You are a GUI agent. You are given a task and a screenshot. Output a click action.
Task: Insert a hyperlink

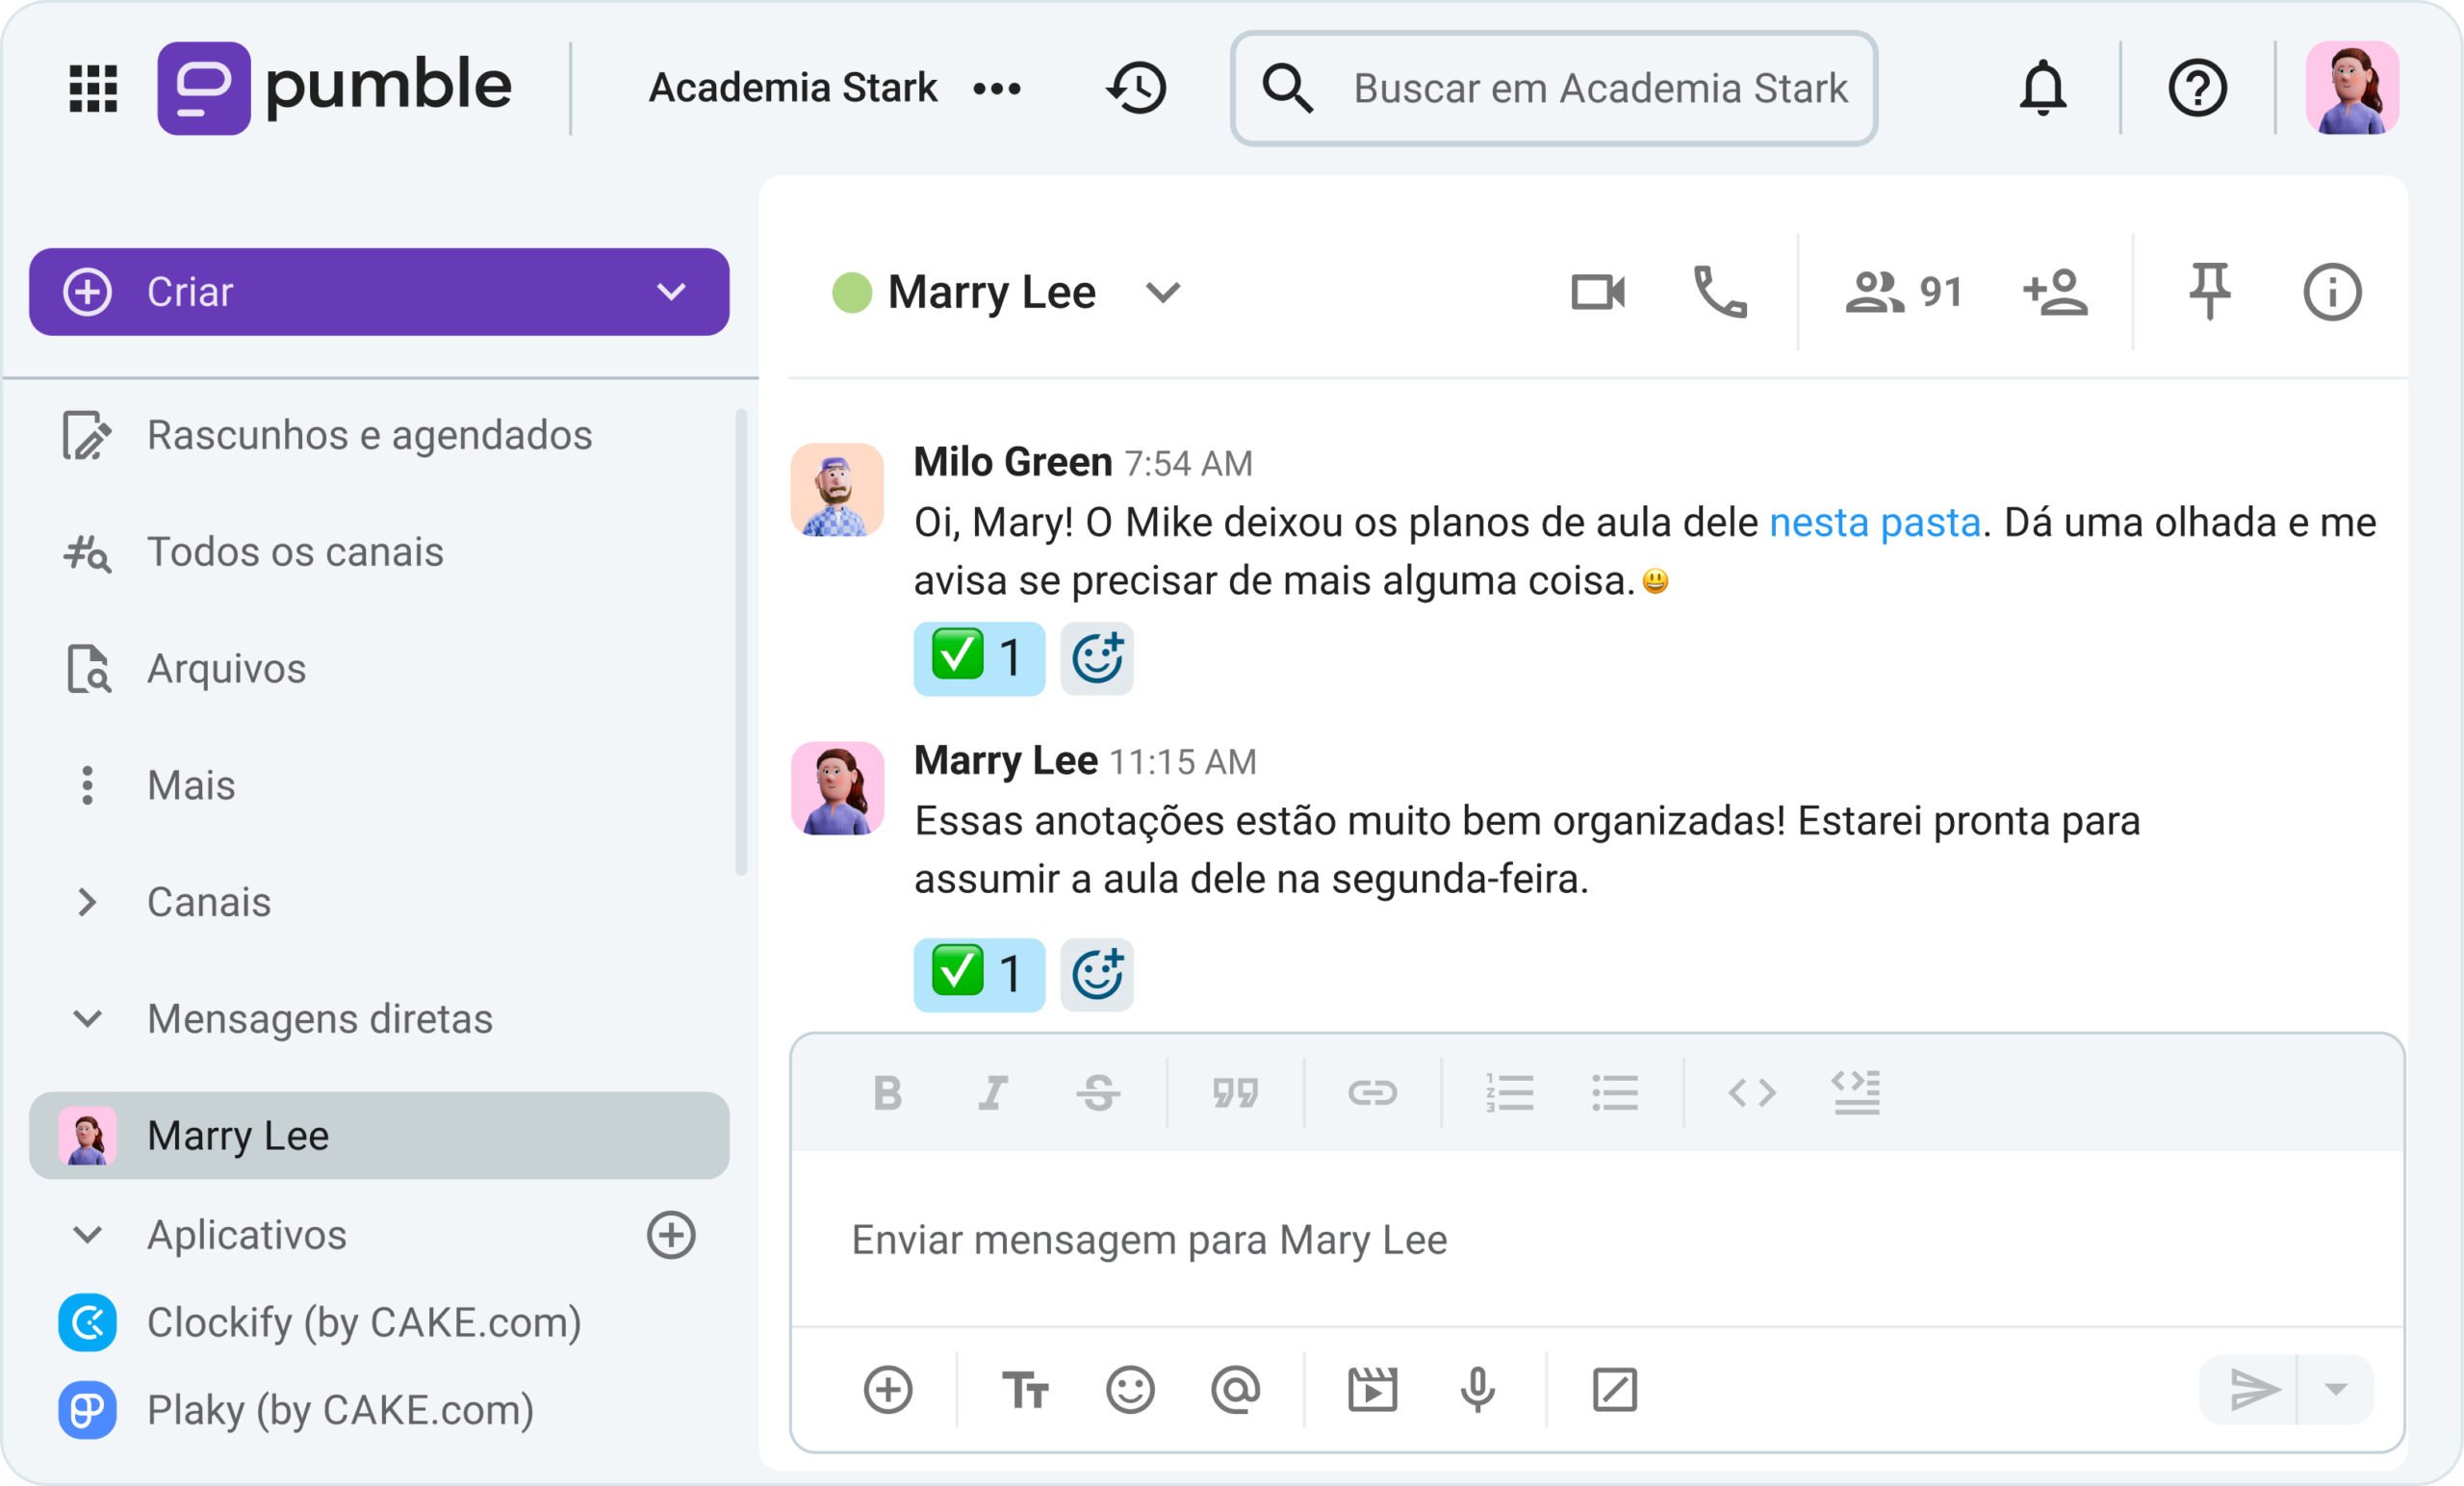tap(1372, 1093)
